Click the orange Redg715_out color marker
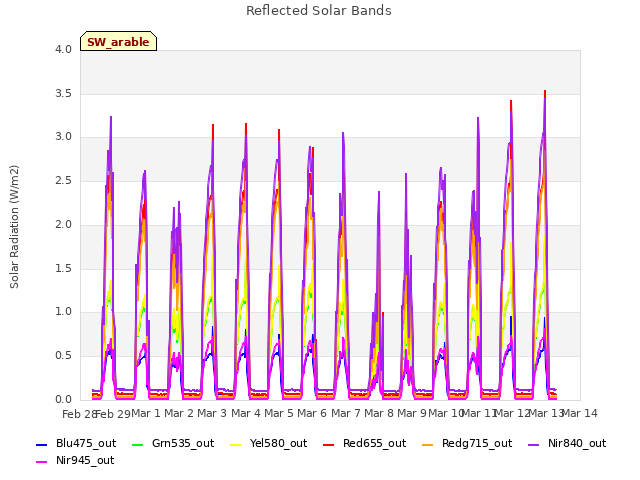 coord(428,444)
